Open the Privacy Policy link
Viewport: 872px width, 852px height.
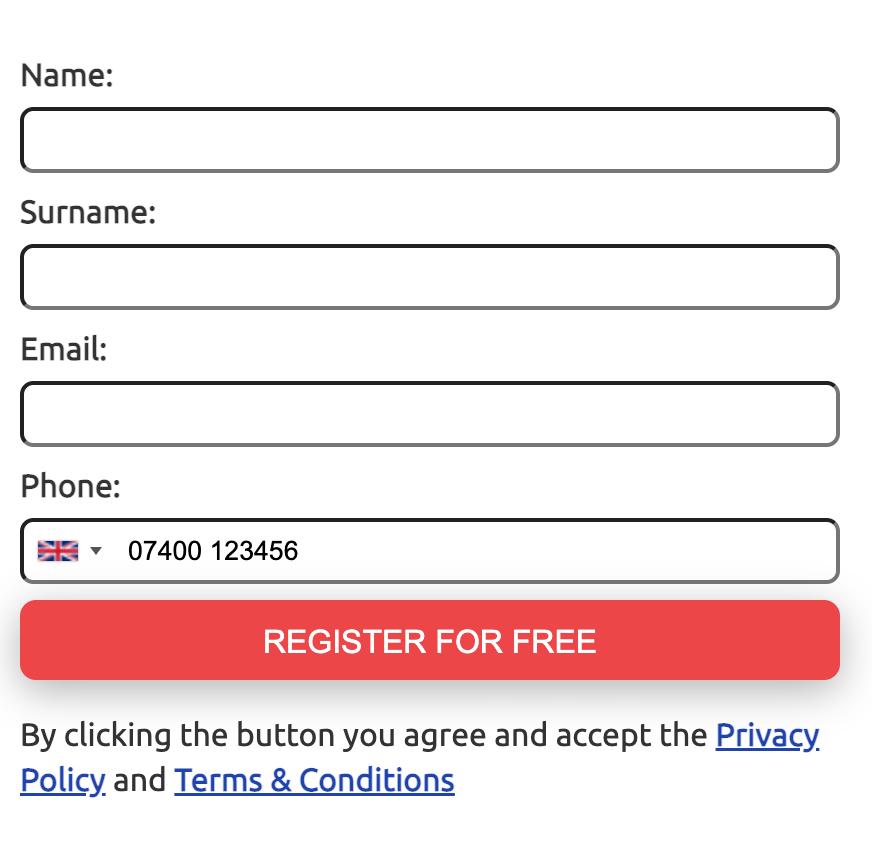point(767,735)
